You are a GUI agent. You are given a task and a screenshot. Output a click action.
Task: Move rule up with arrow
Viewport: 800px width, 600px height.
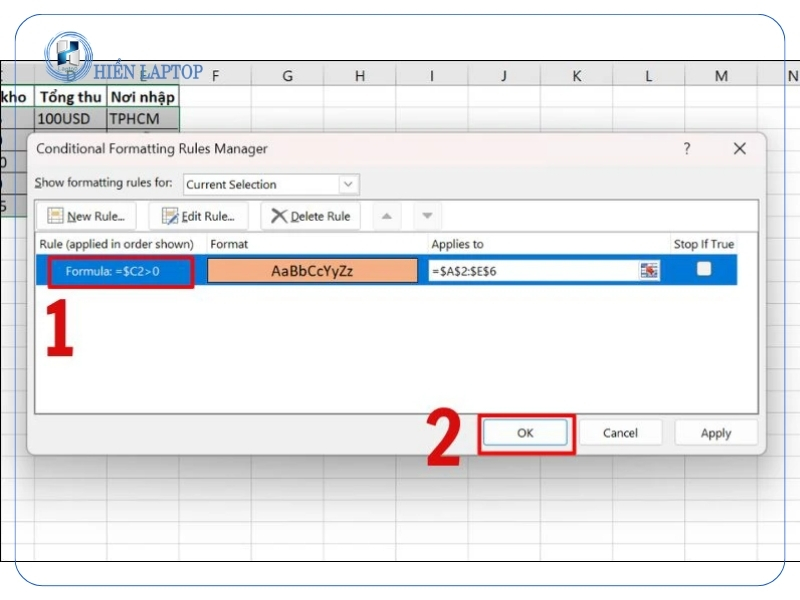tap(387, 216)
